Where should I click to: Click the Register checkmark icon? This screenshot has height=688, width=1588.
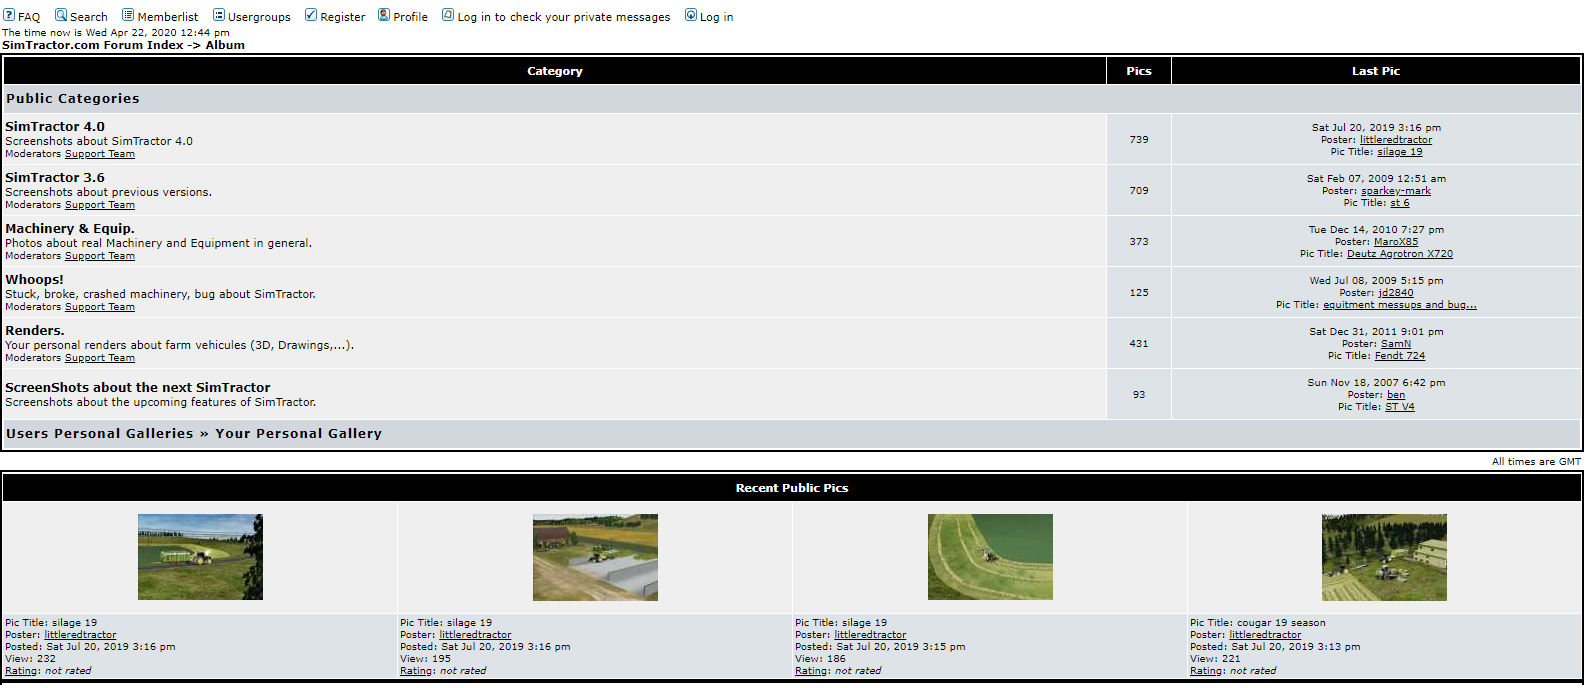pyautogui.click(x=311, y=15)
